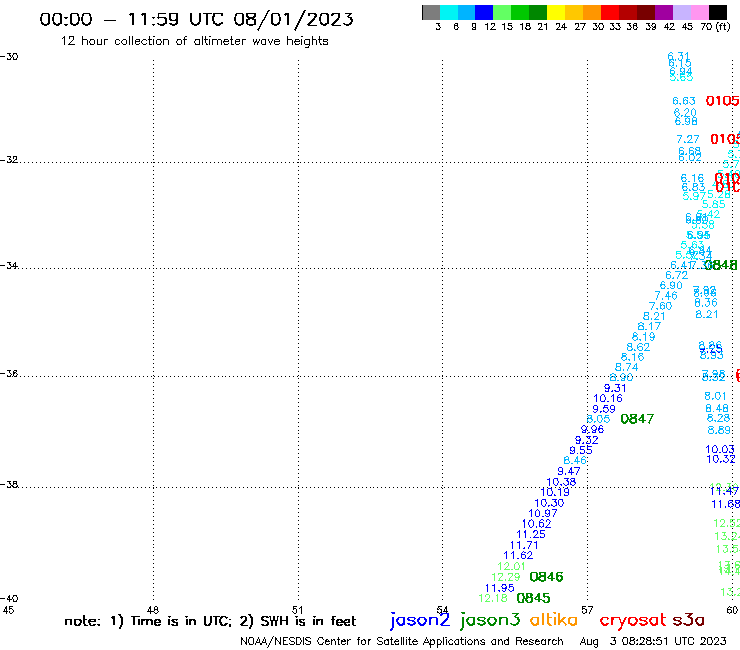The width and height of the screenshot is (740, 650).
Task: Select the black swatch ending the color scale
Action: (x=718, y=12)
